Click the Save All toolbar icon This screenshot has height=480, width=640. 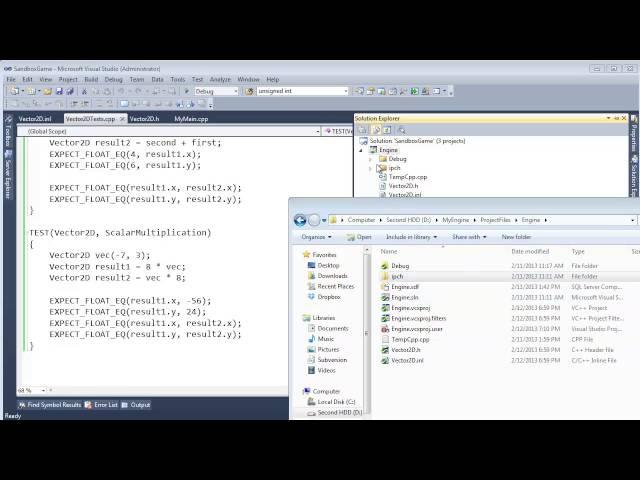coord(70,91)
